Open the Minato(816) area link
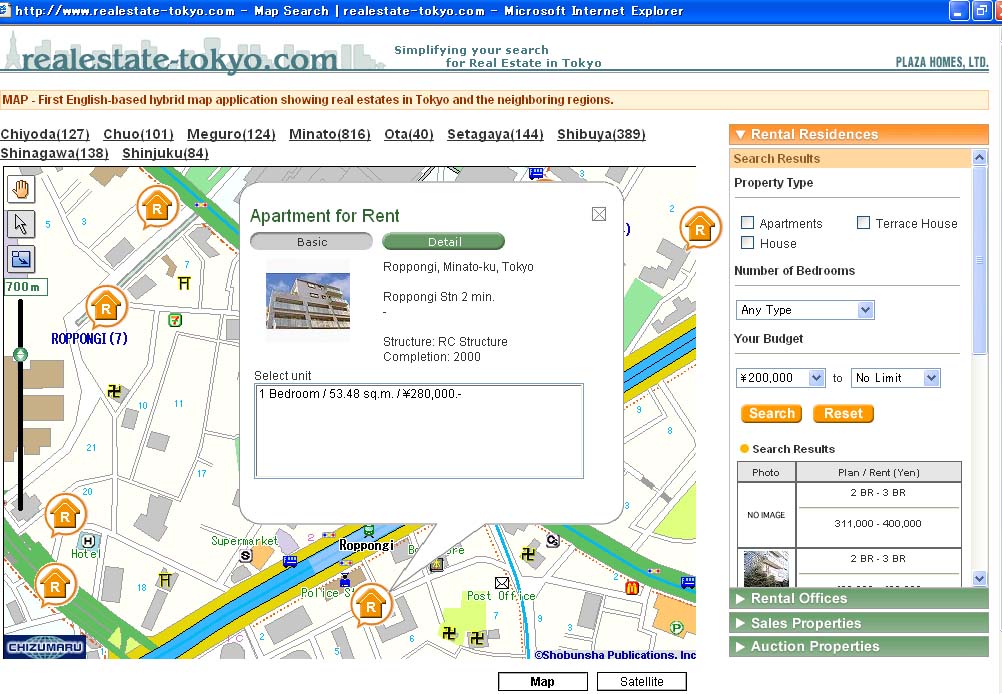 click(330, 134)
